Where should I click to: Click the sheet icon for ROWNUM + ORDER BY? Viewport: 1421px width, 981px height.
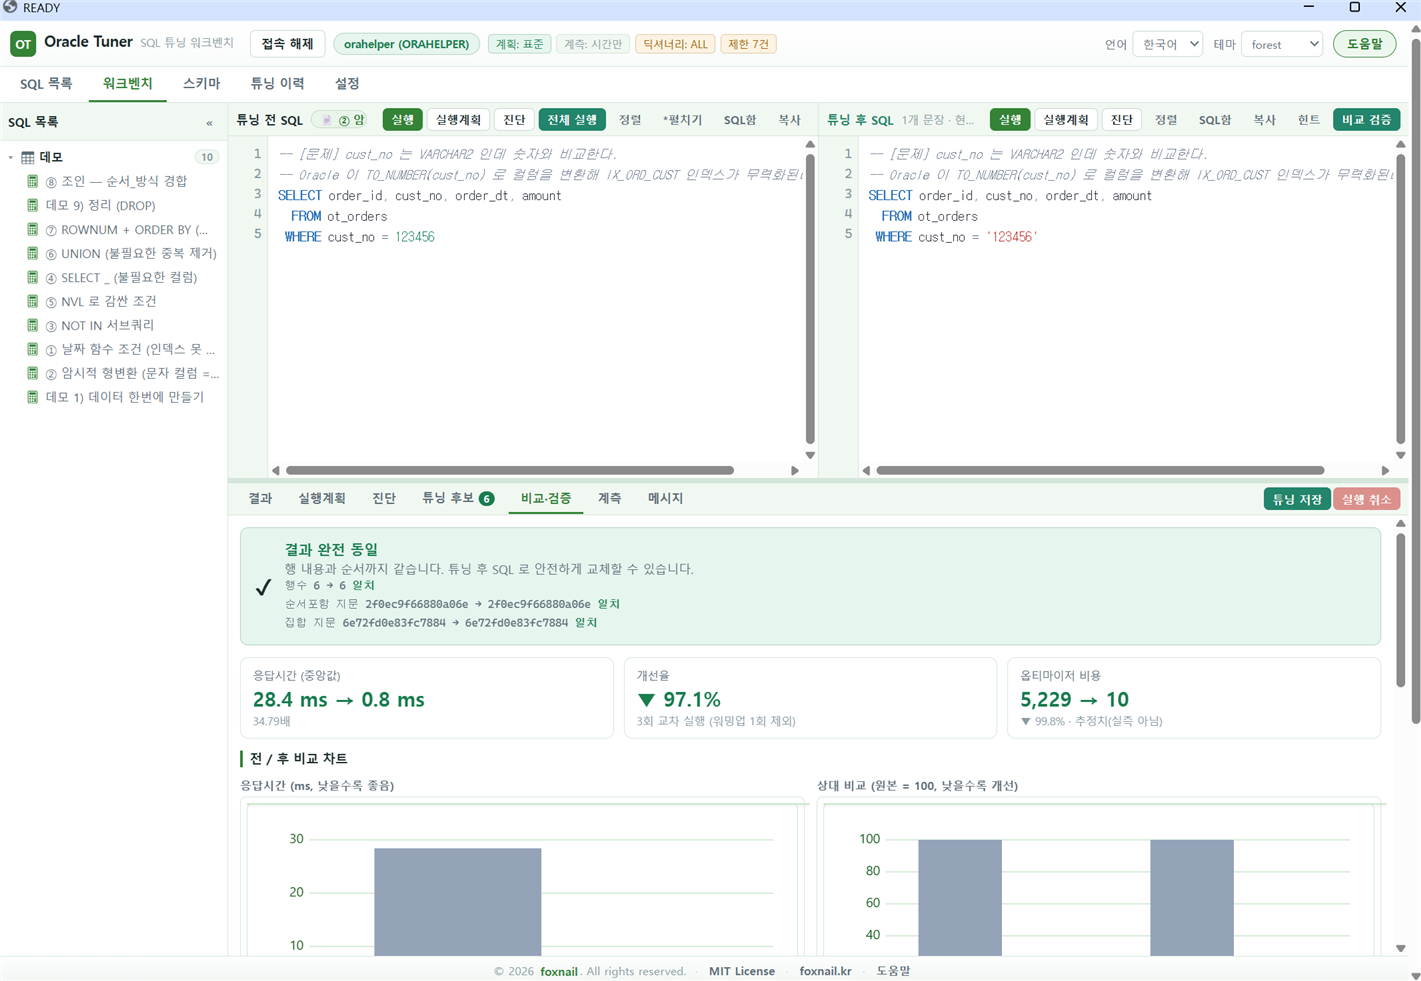coord(33,229)
